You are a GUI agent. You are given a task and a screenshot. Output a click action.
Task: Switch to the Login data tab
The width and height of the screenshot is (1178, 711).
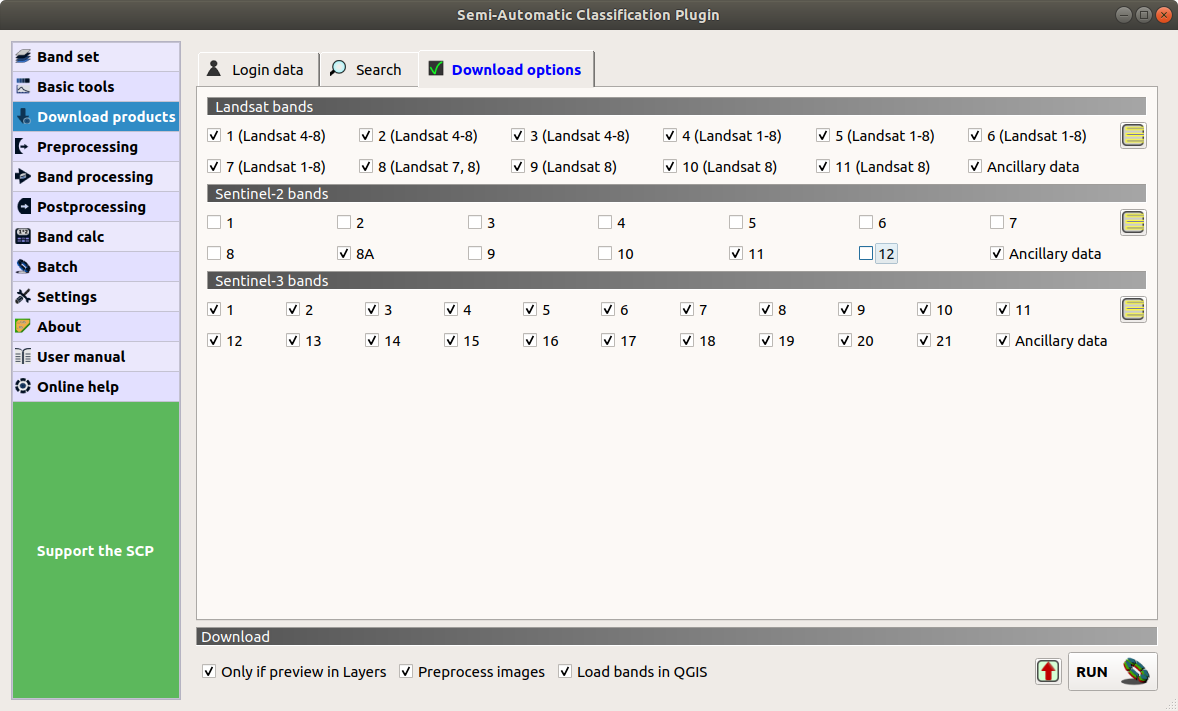tap(256, 70)
